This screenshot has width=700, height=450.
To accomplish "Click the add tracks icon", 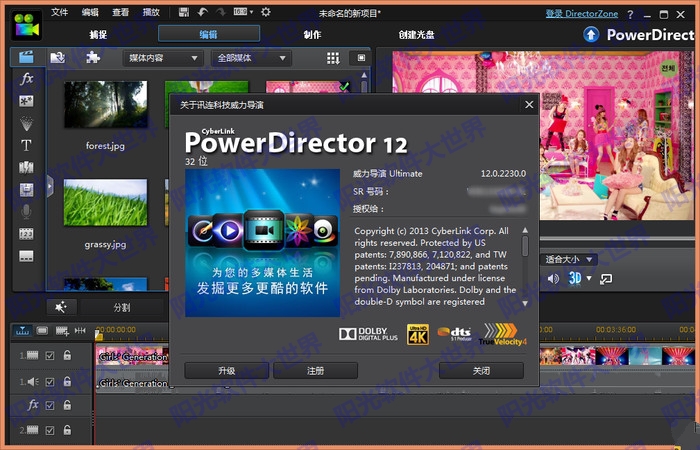I will point(62,331).
